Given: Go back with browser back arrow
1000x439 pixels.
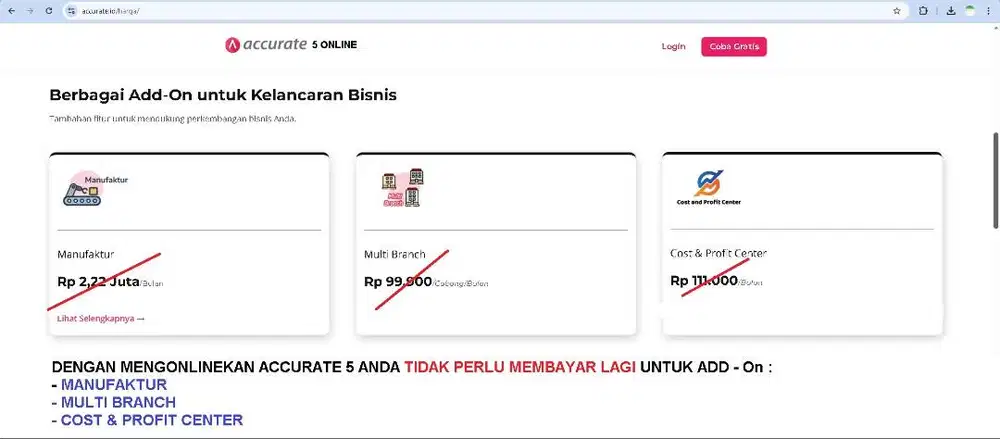Looking at the screenshot, I should [x=11, y=11].
